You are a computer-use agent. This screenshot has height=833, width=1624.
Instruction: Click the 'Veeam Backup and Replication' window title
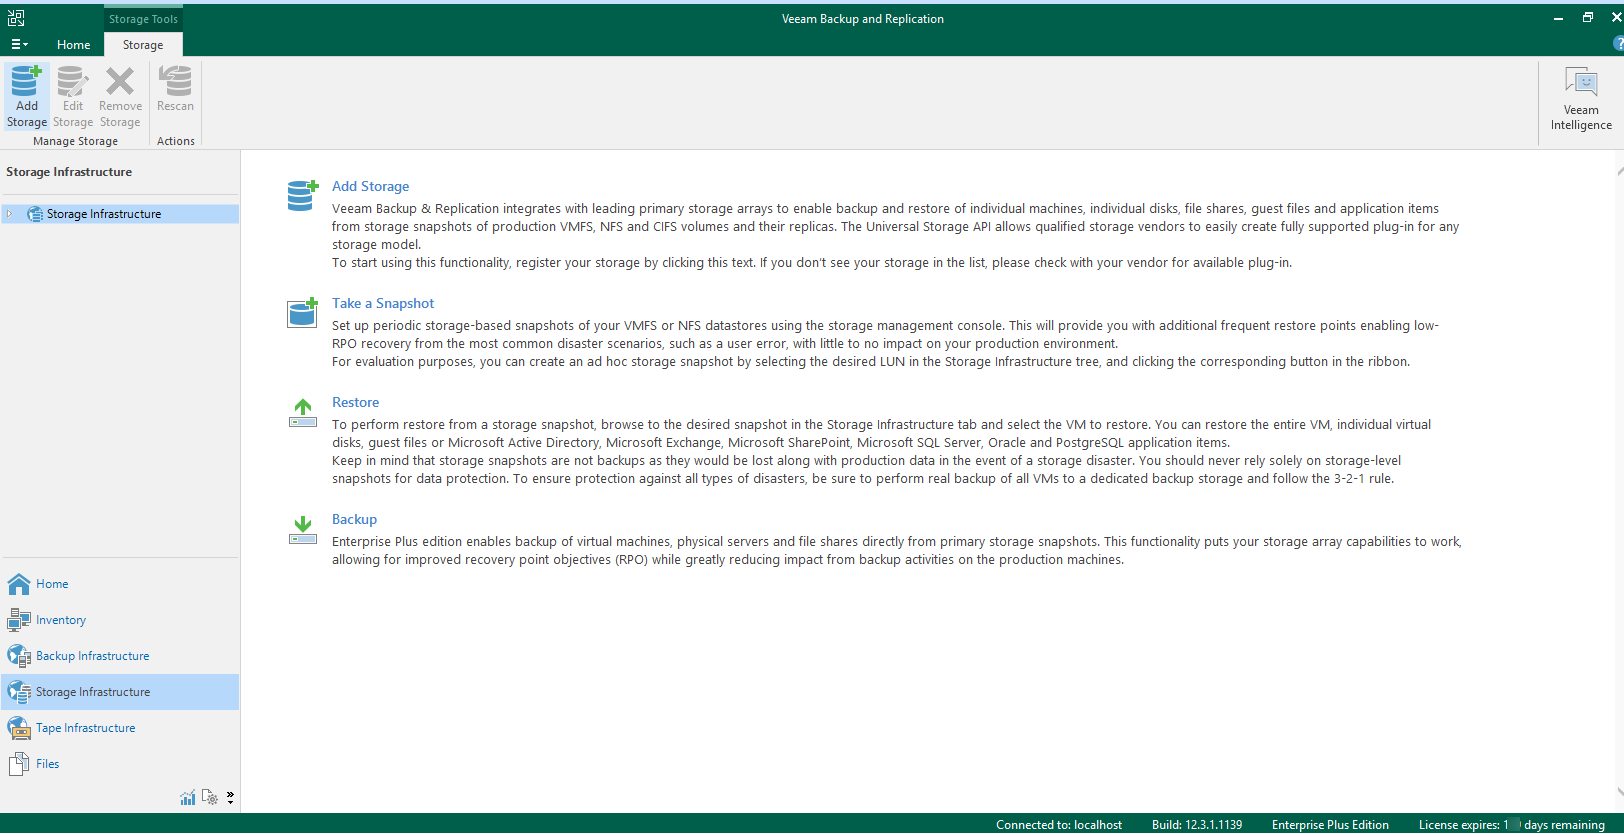(x=863, y=19)
